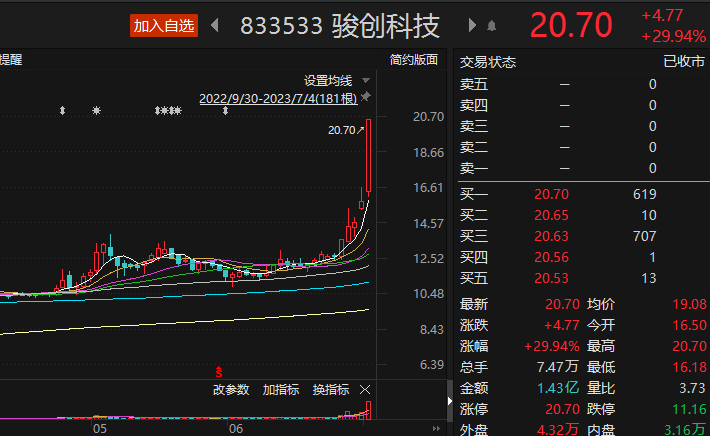Click 换指标 to change indicator
Screen dimensions: 710x436
click(331, 390)
